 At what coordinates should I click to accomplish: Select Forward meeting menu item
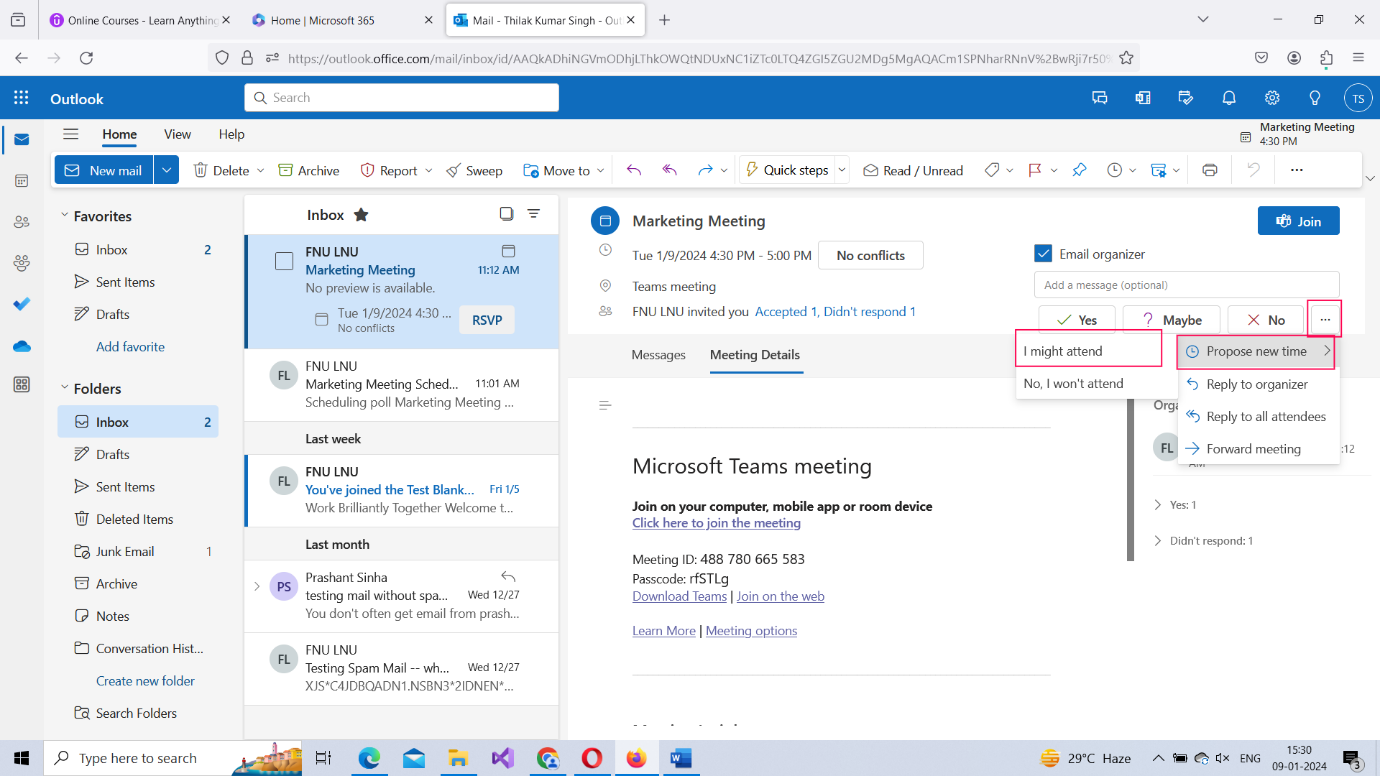[x=1258, y=449]
